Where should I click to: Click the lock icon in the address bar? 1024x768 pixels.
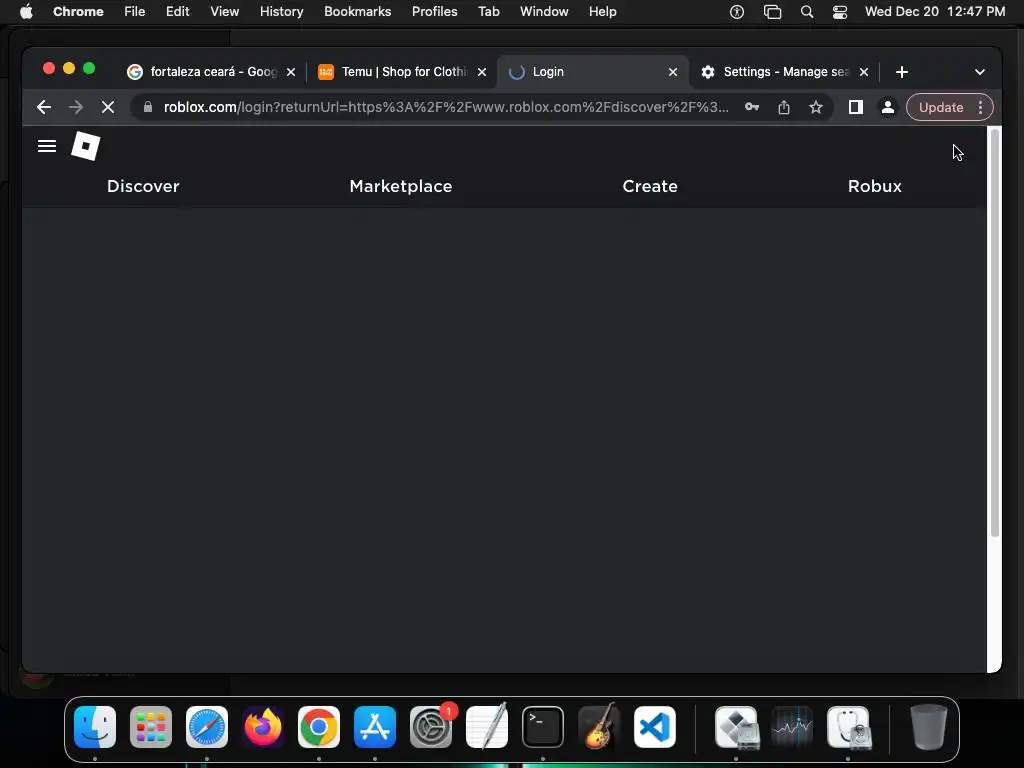[x=148, y=107]
